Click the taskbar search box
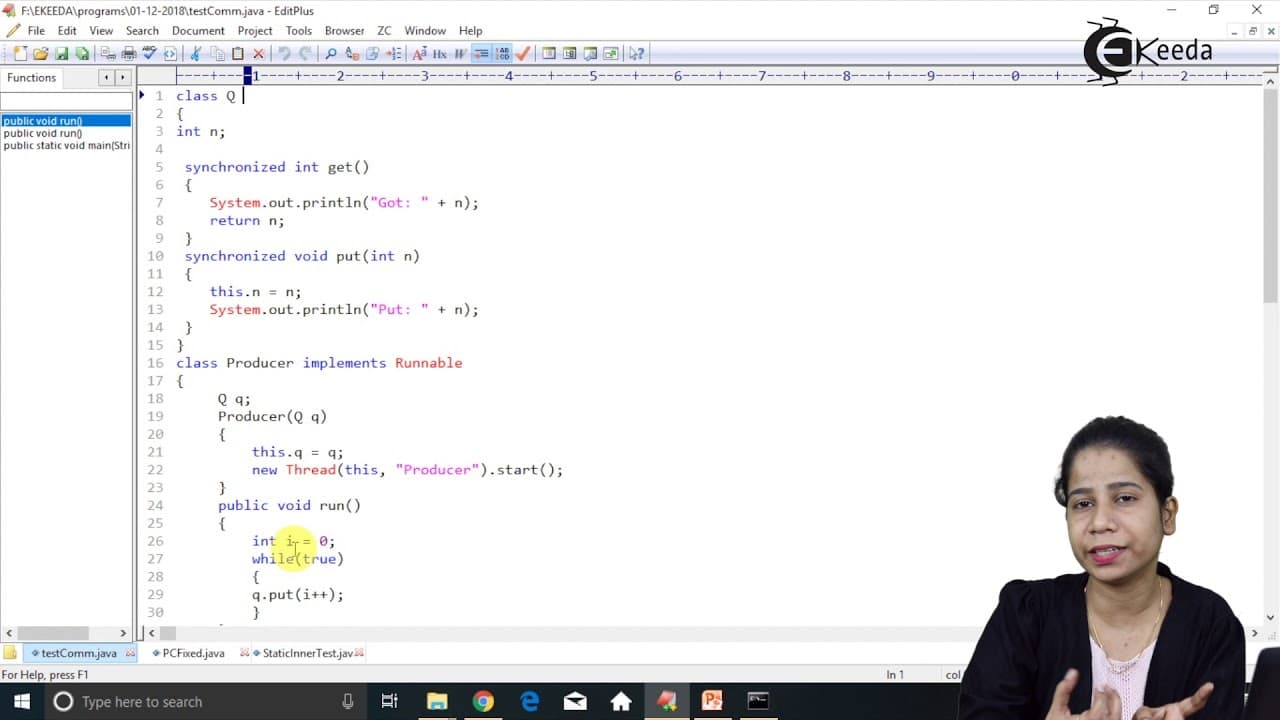The width and height of the screenshot is (1280, 720). (205, 701)
